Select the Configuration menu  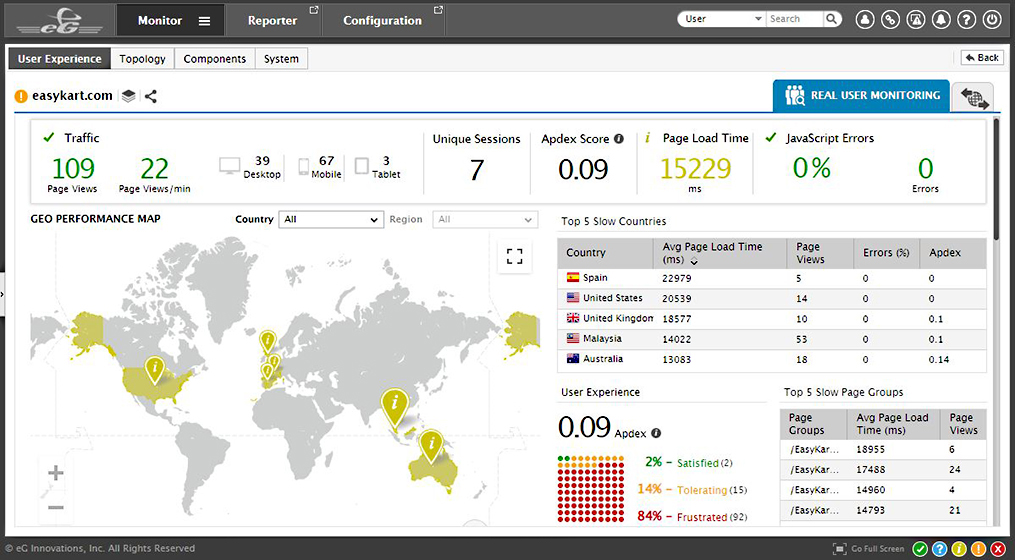[x=383, y=21]
